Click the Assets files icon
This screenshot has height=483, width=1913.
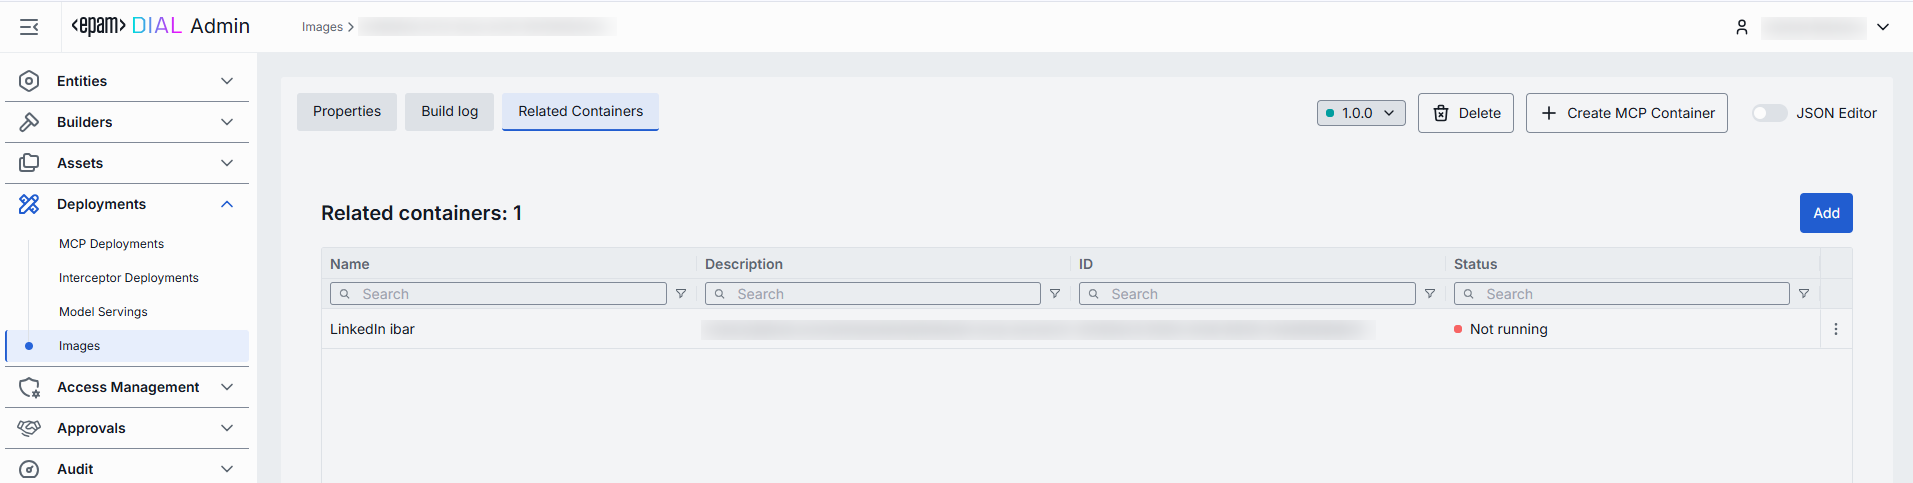click(x=29, y=163)
